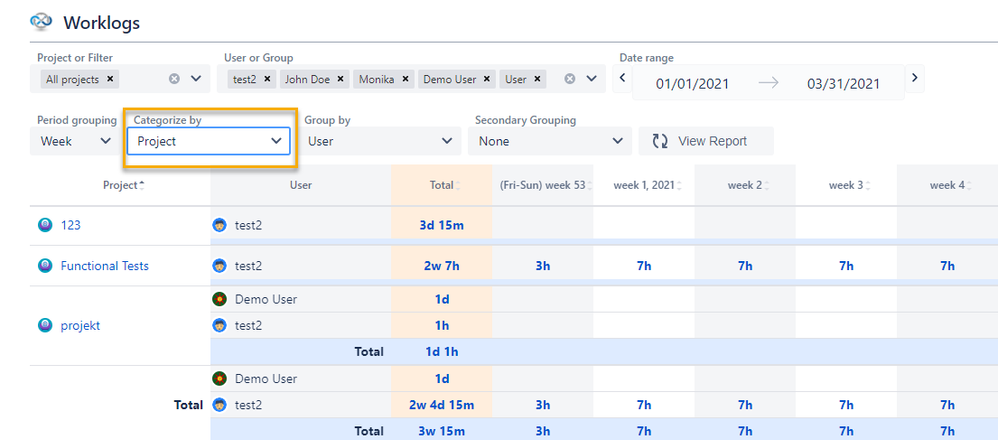Open the 123 project link

[71, 225]
